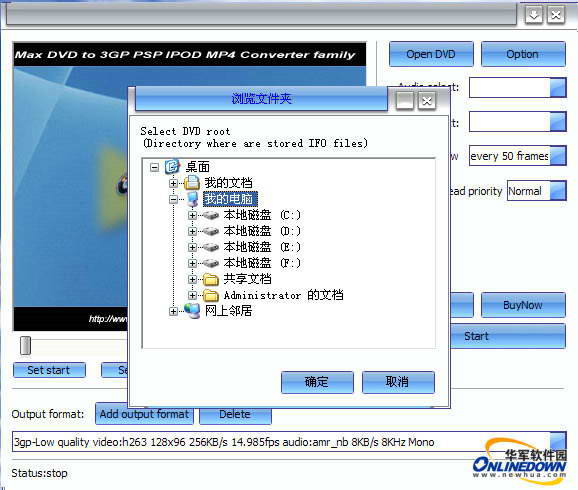Click the playback position slider thumb
Image resolution: width=578 pixels, height=490 pixels.
[25, 346]
